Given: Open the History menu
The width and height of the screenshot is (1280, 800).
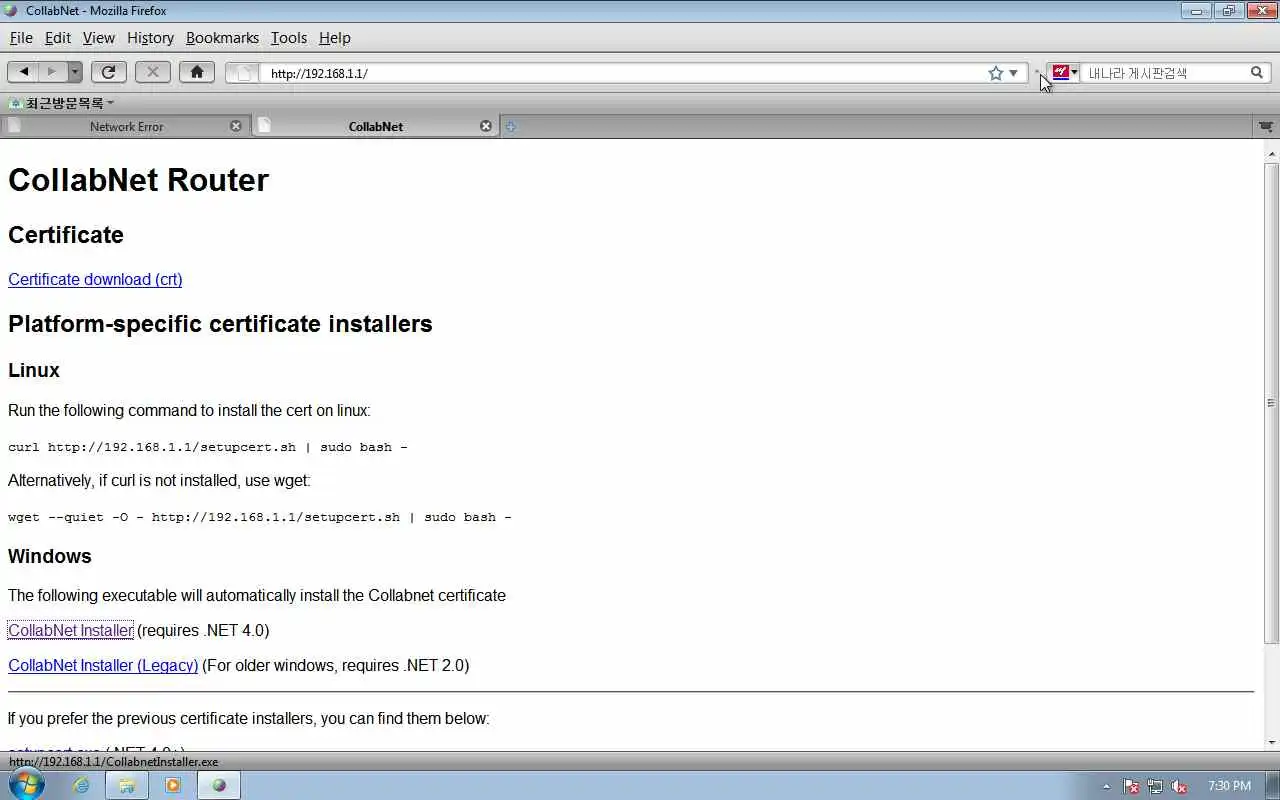Looking at the screenshot, I should [x=150, y=38].
